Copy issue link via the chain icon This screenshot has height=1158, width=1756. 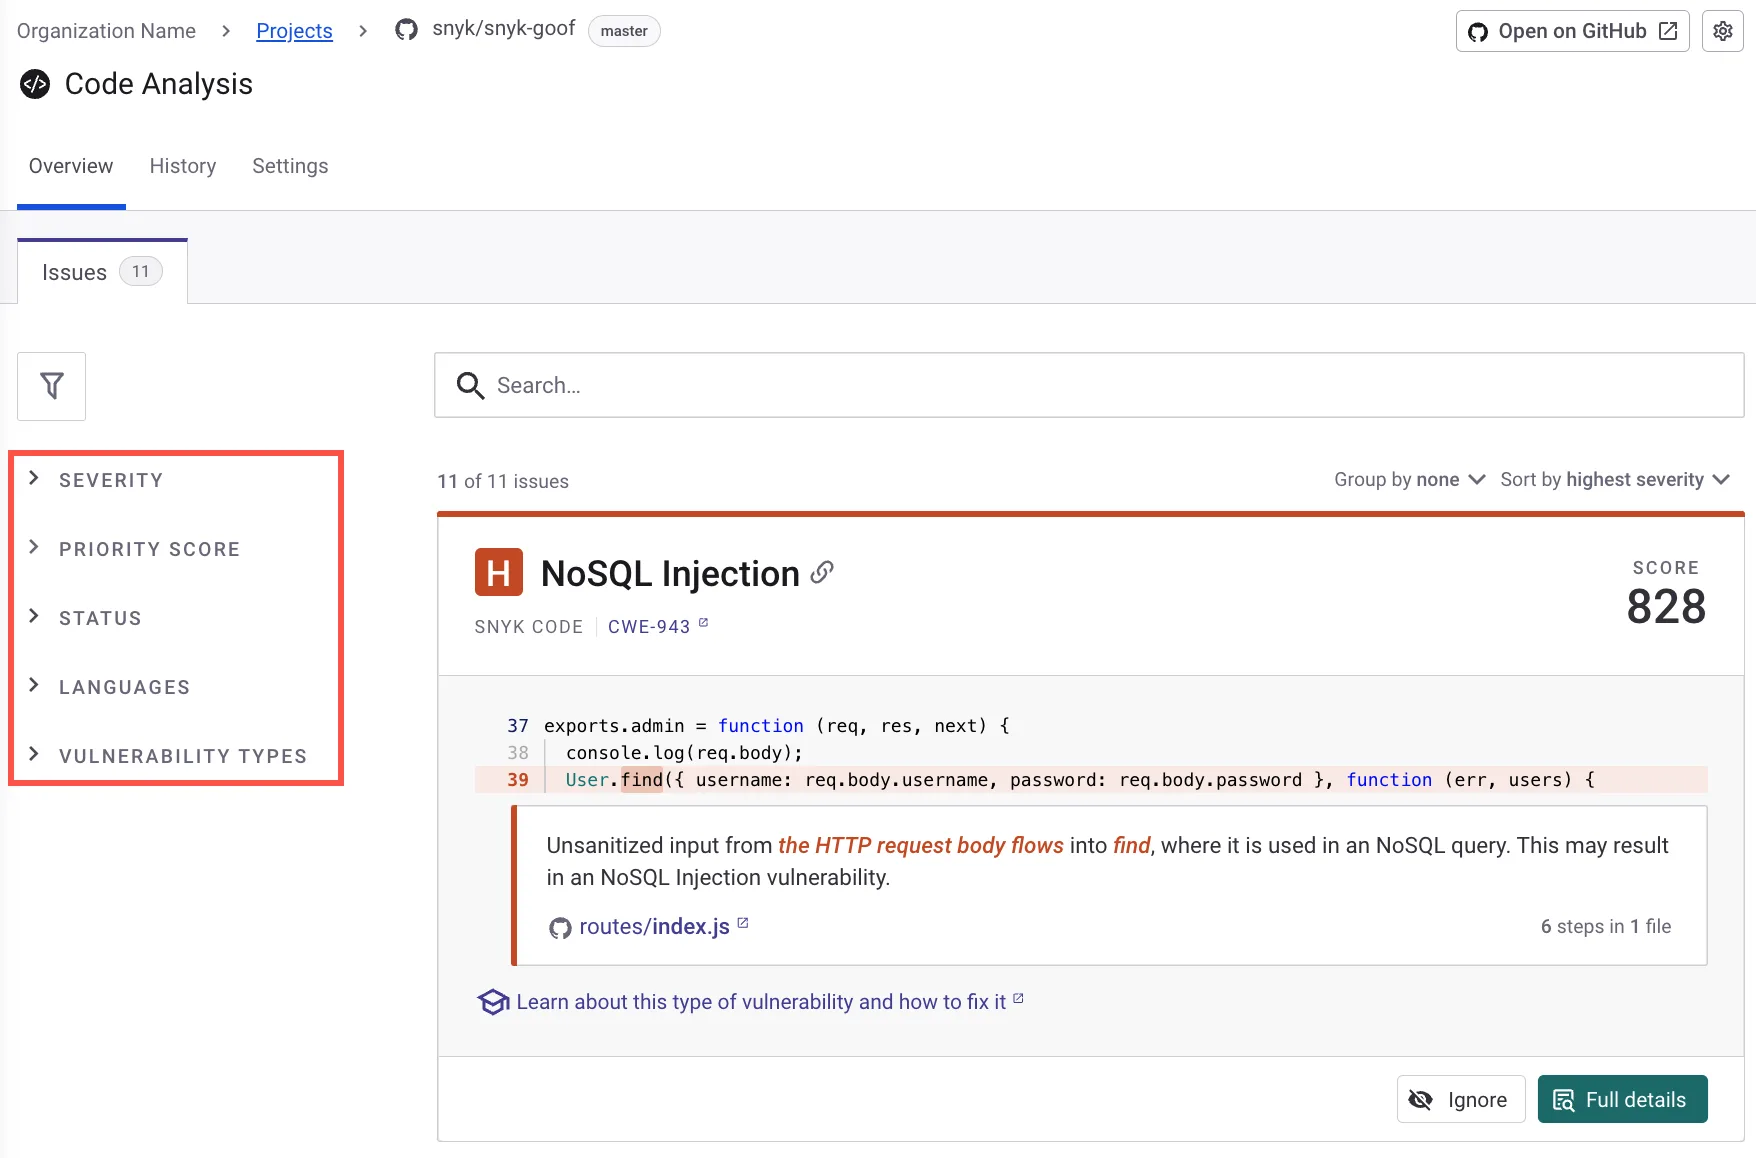(822, 572)
